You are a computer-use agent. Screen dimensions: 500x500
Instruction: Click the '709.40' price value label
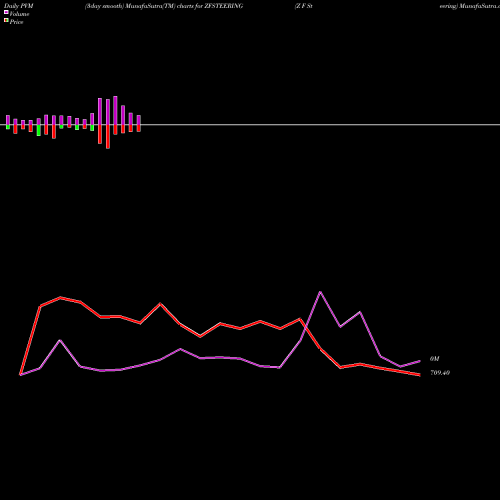[440, 373]
